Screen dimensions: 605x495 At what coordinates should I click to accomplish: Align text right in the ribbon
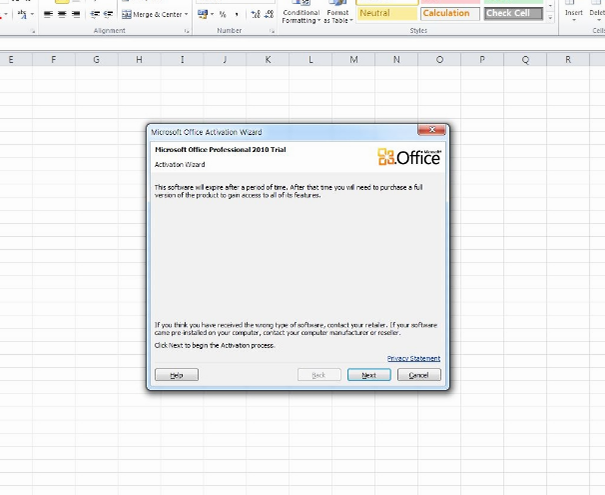(76, 14)
